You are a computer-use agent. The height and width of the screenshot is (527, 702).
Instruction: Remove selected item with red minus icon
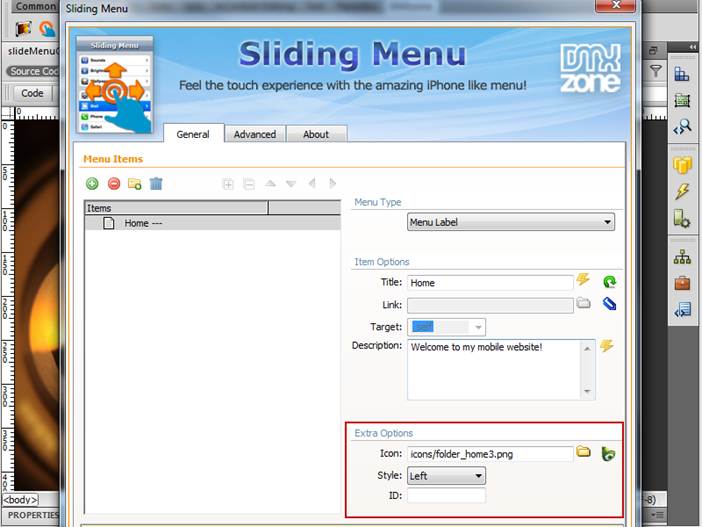(114, 184)
